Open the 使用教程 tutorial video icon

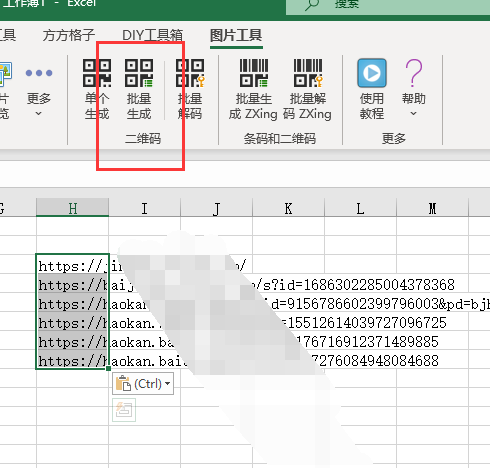tap(372, 73)
